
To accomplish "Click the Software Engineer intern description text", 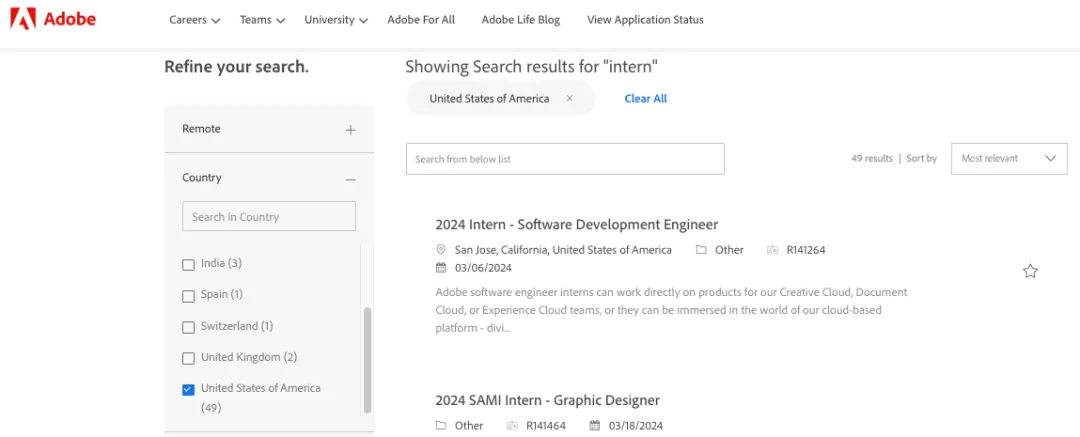I will [672, 310].
